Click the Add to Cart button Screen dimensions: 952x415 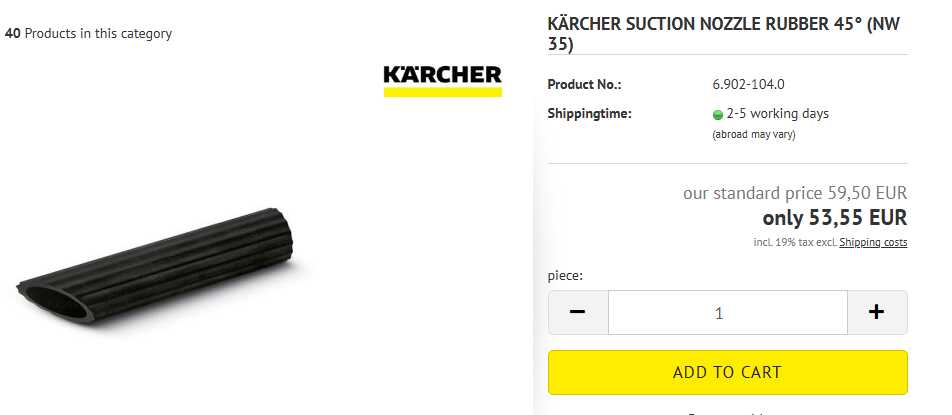727,372
